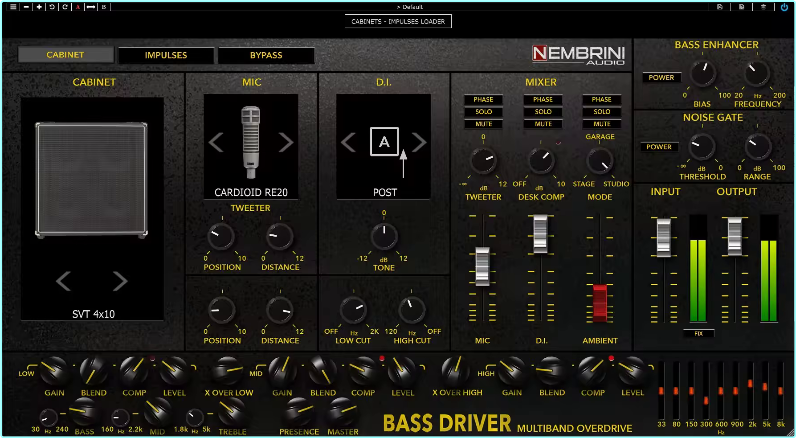Screen dimensions: 796x438
Task: Click the undo arrow icon
Action: tap(52, 7)
